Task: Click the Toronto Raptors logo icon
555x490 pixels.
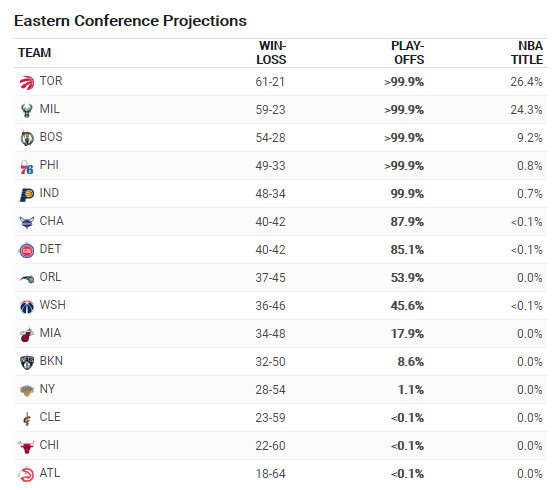Action: click(27, 82)
